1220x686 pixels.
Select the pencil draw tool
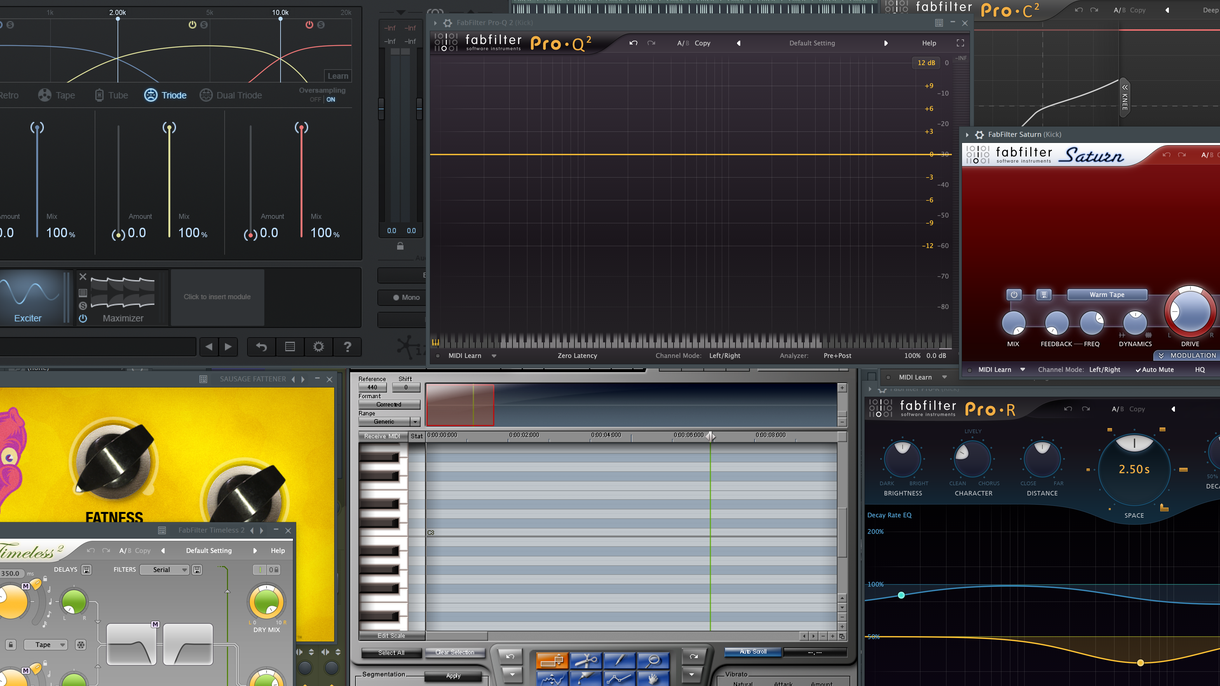pyautogui.click(x=620, y=660)
